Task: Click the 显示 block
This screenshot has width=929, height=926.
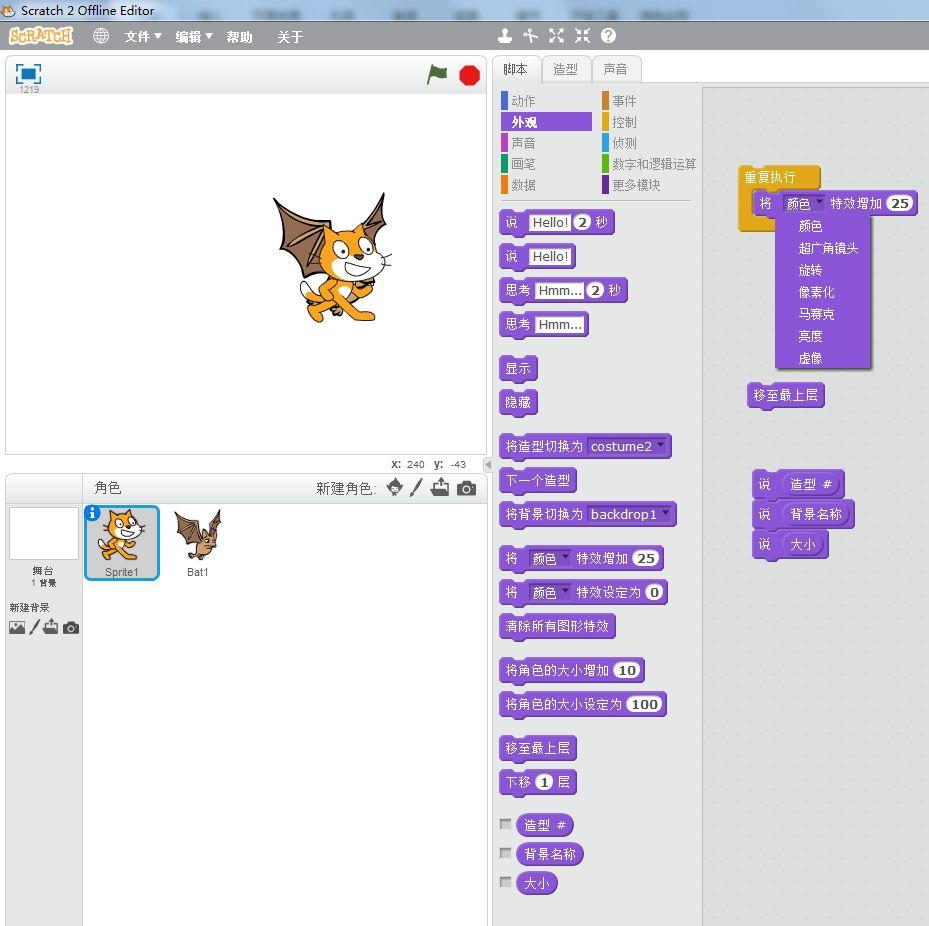Action: (x=518, y=368)
